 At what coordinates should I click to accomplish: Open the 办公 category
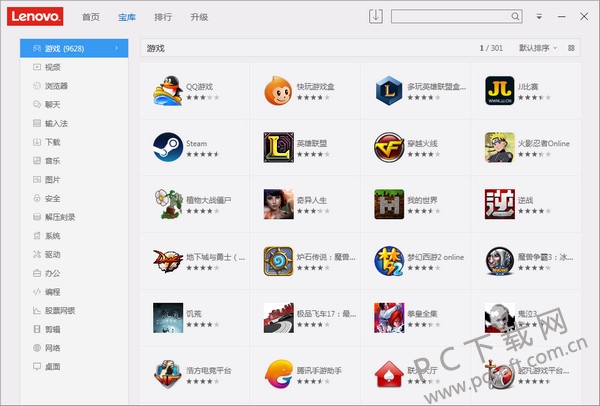[x=74, y=273]
